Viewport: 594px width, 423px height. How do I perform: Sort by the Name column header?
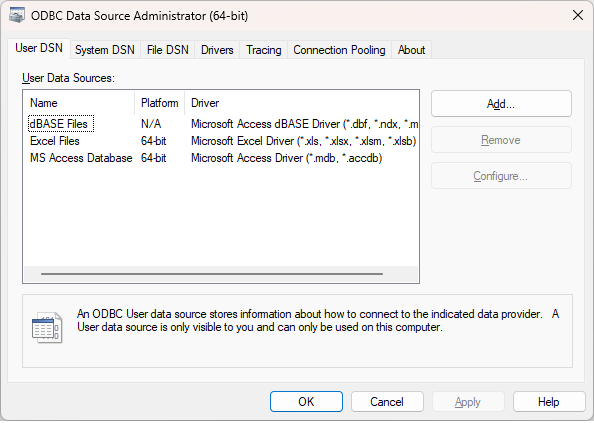(79, 103)
